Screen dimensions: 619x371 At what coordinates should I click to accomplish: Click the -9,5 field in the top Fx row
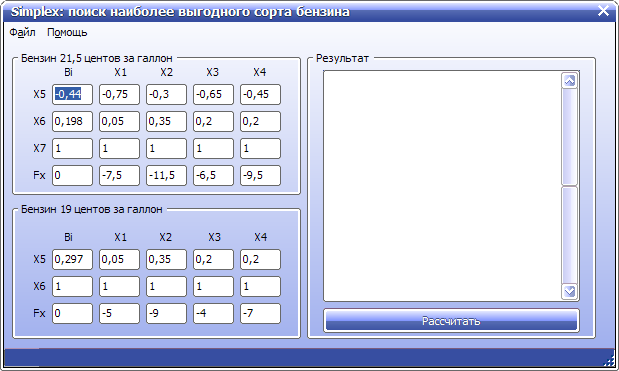[260, 175]
